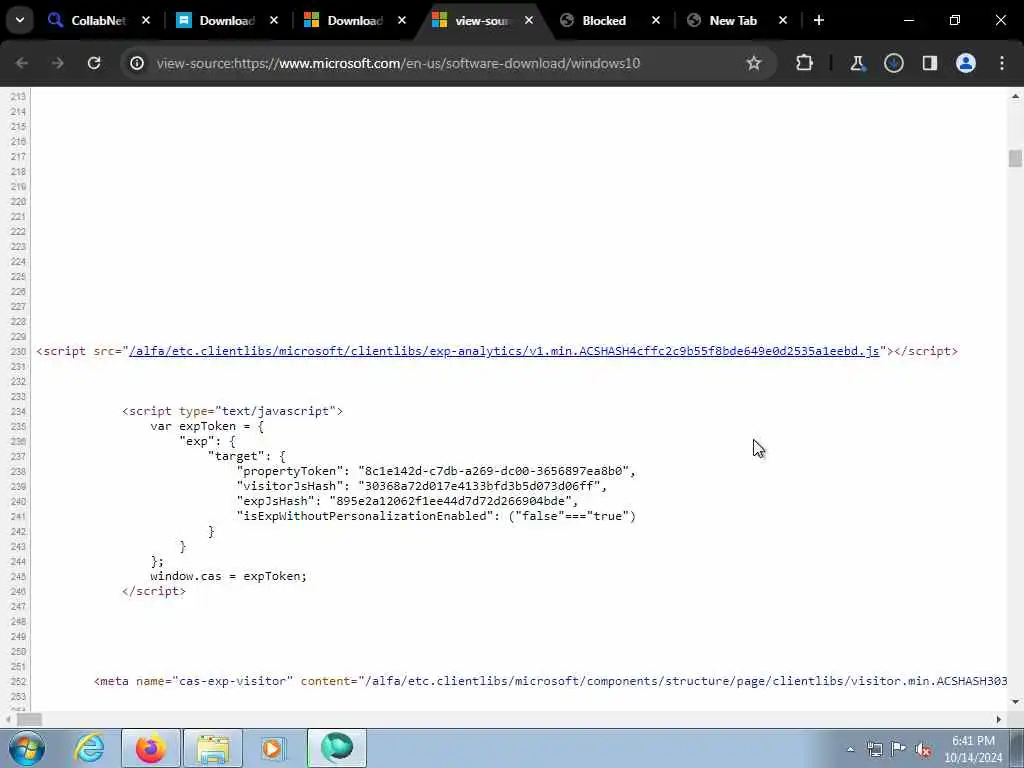Go forward to next page
This screenshot has height=768, width=1024.
[57, 63]
